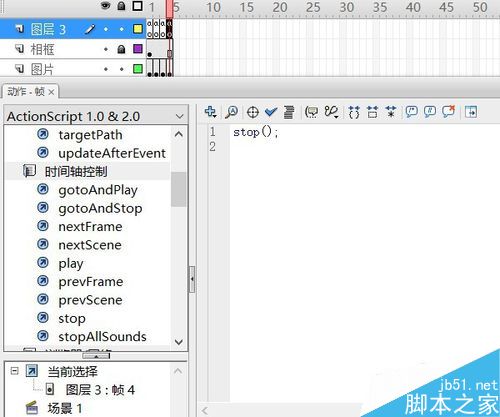500x417 pixels.
Task: Click the gotoAndPlay action icon
Action: click(43, 189)
